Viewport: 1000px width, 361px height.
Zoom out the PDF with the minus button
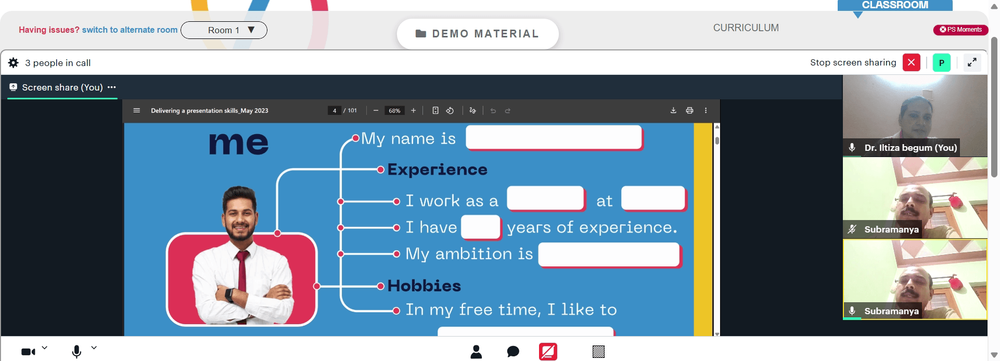[376, 110]
